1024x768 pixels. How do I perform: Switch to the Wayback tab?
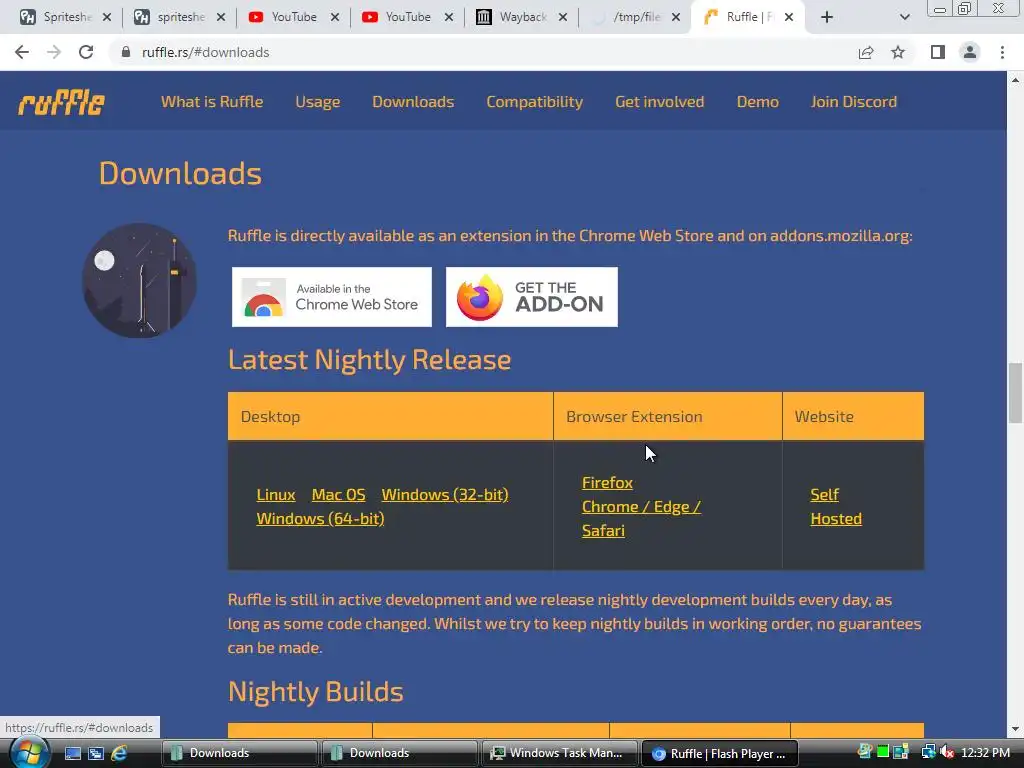[x=513, y=17]
